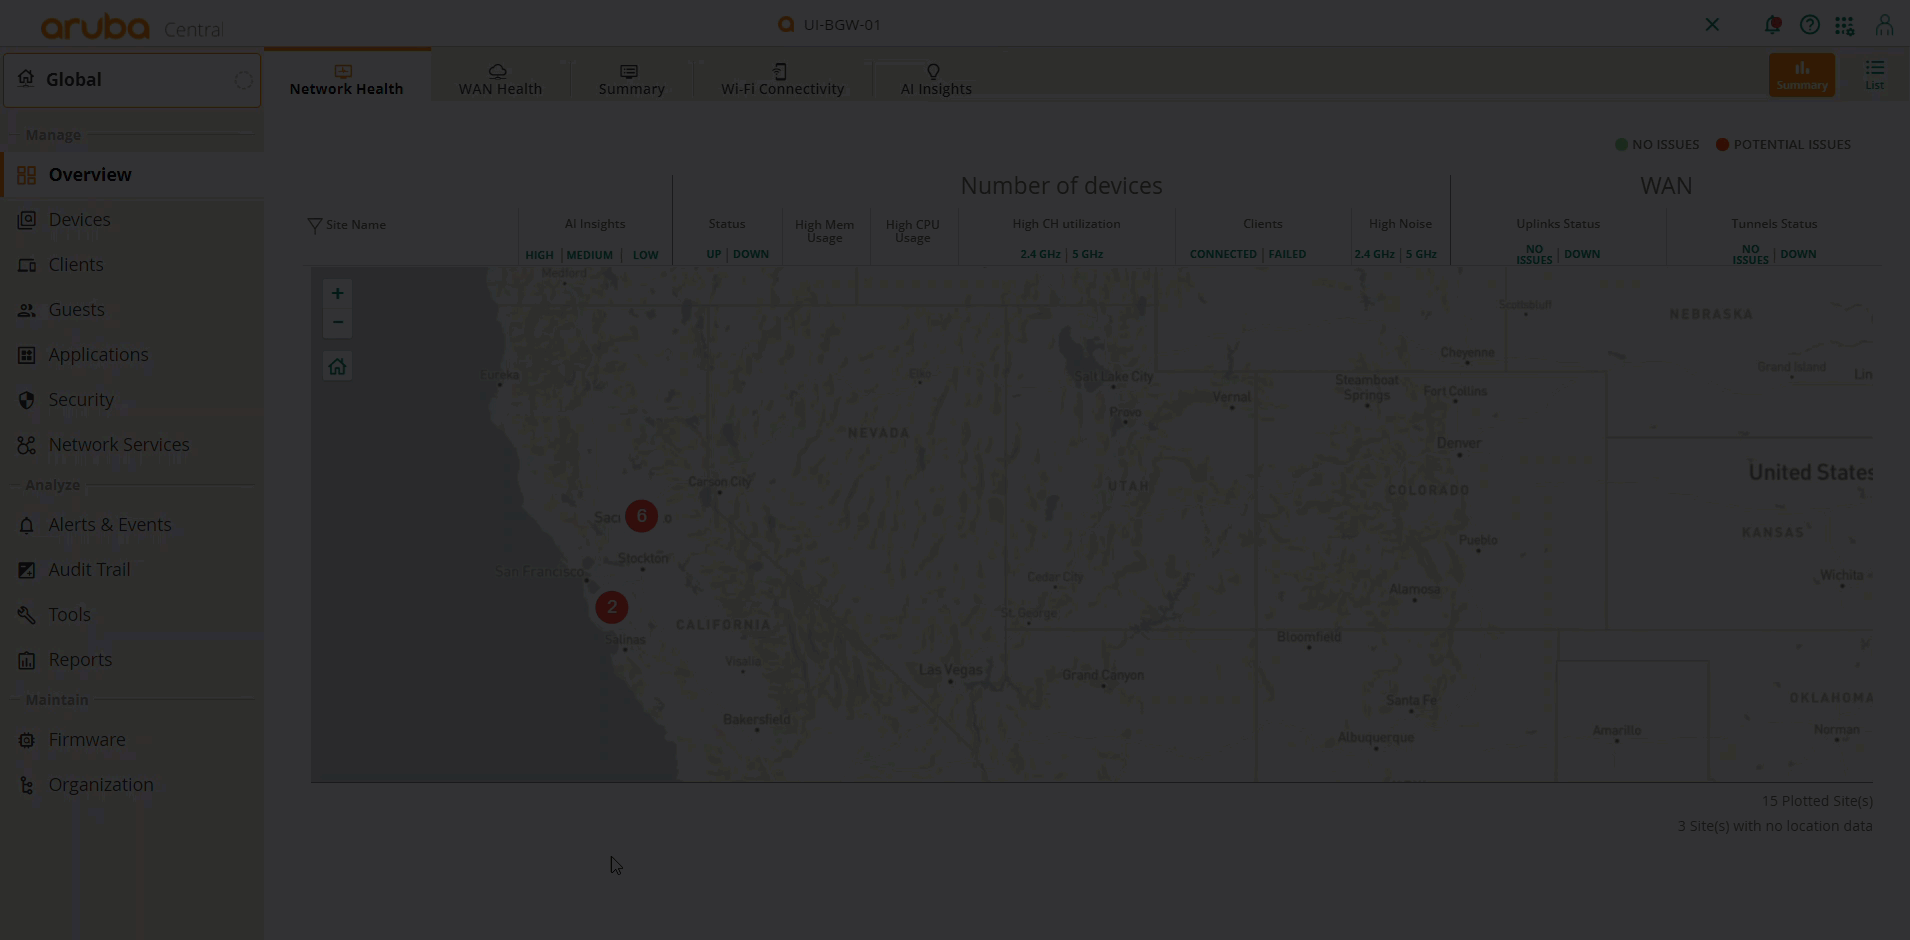The width and height of the screenshot is (1910, 940).
Task: Open Firmware under Maintain
Action: tap(87, 740)
